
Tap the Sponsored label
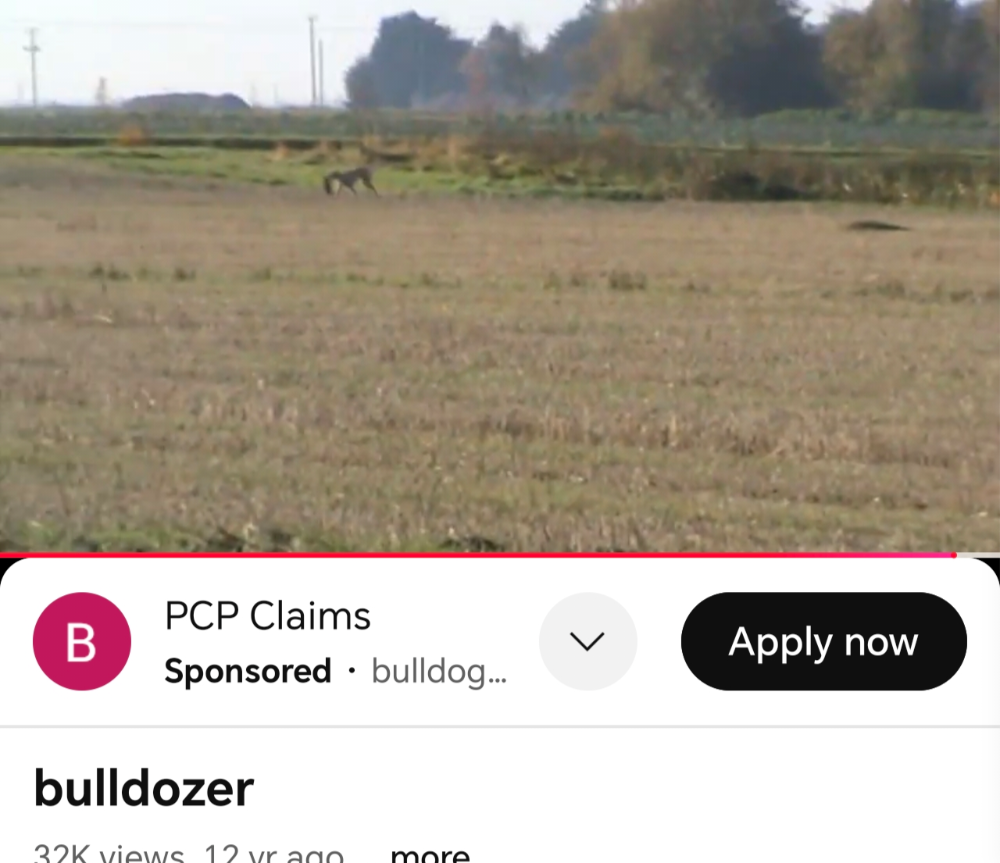coord(247,671)
